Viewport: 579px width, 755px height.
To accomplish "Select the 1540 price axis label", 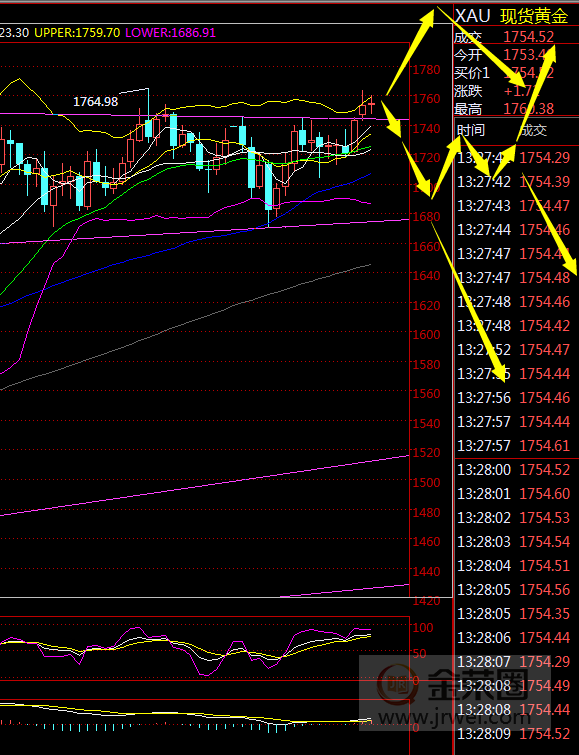I will click(426, 424).
